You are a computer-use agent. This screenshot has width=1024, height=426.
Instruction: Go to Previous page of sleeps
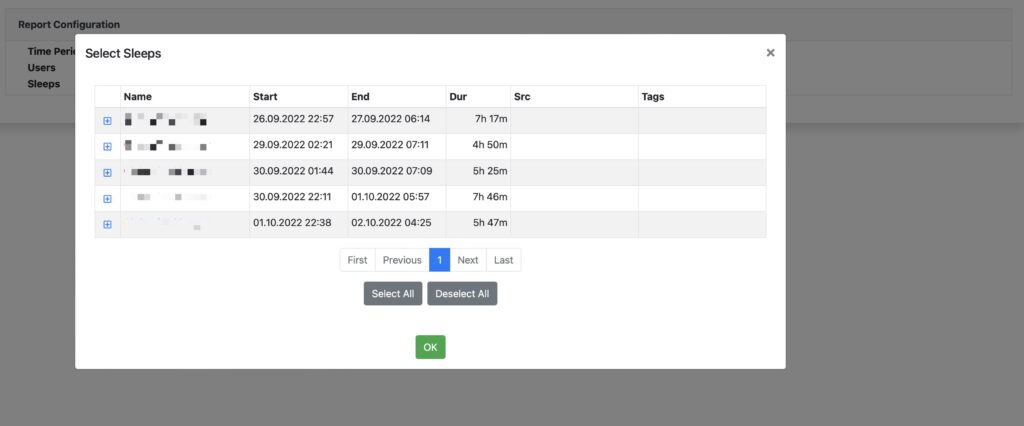(402, 260)
